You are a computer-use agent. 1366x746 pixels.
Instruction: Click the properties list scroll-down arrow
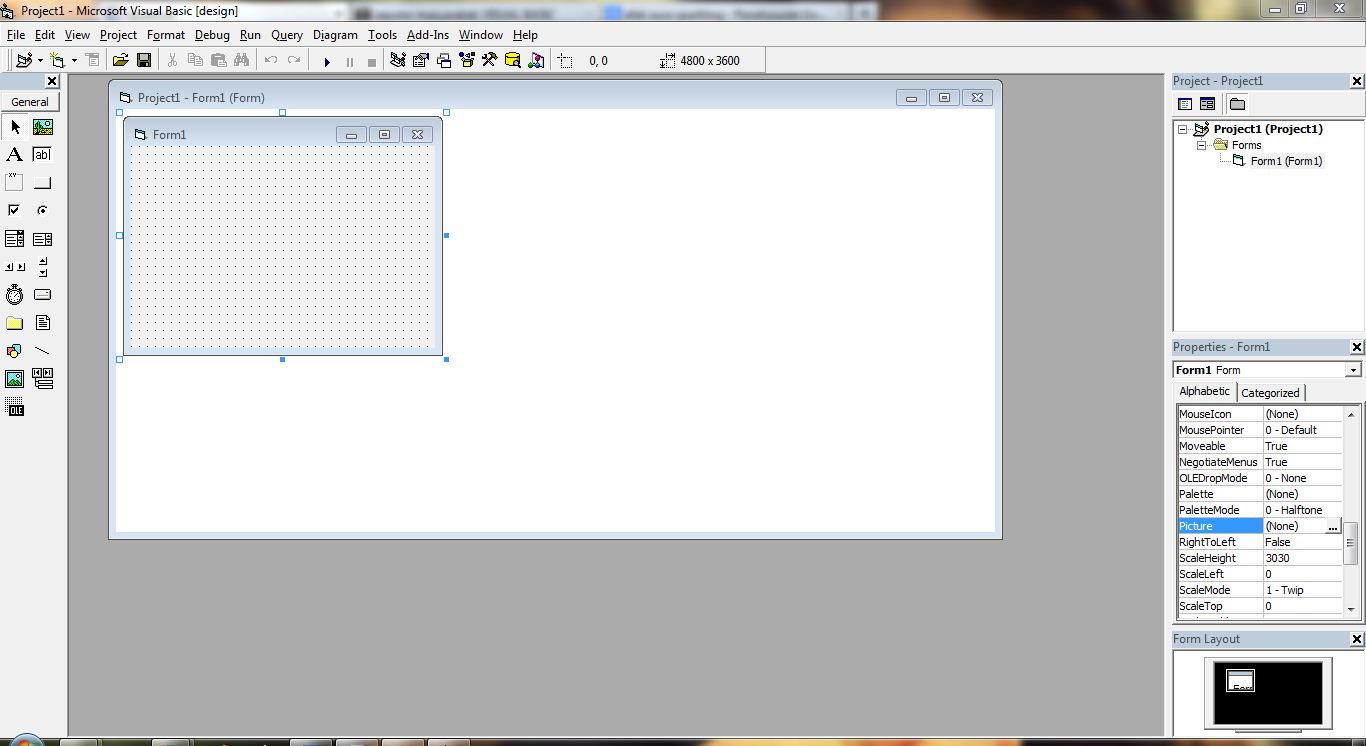tap(1351, 608)
